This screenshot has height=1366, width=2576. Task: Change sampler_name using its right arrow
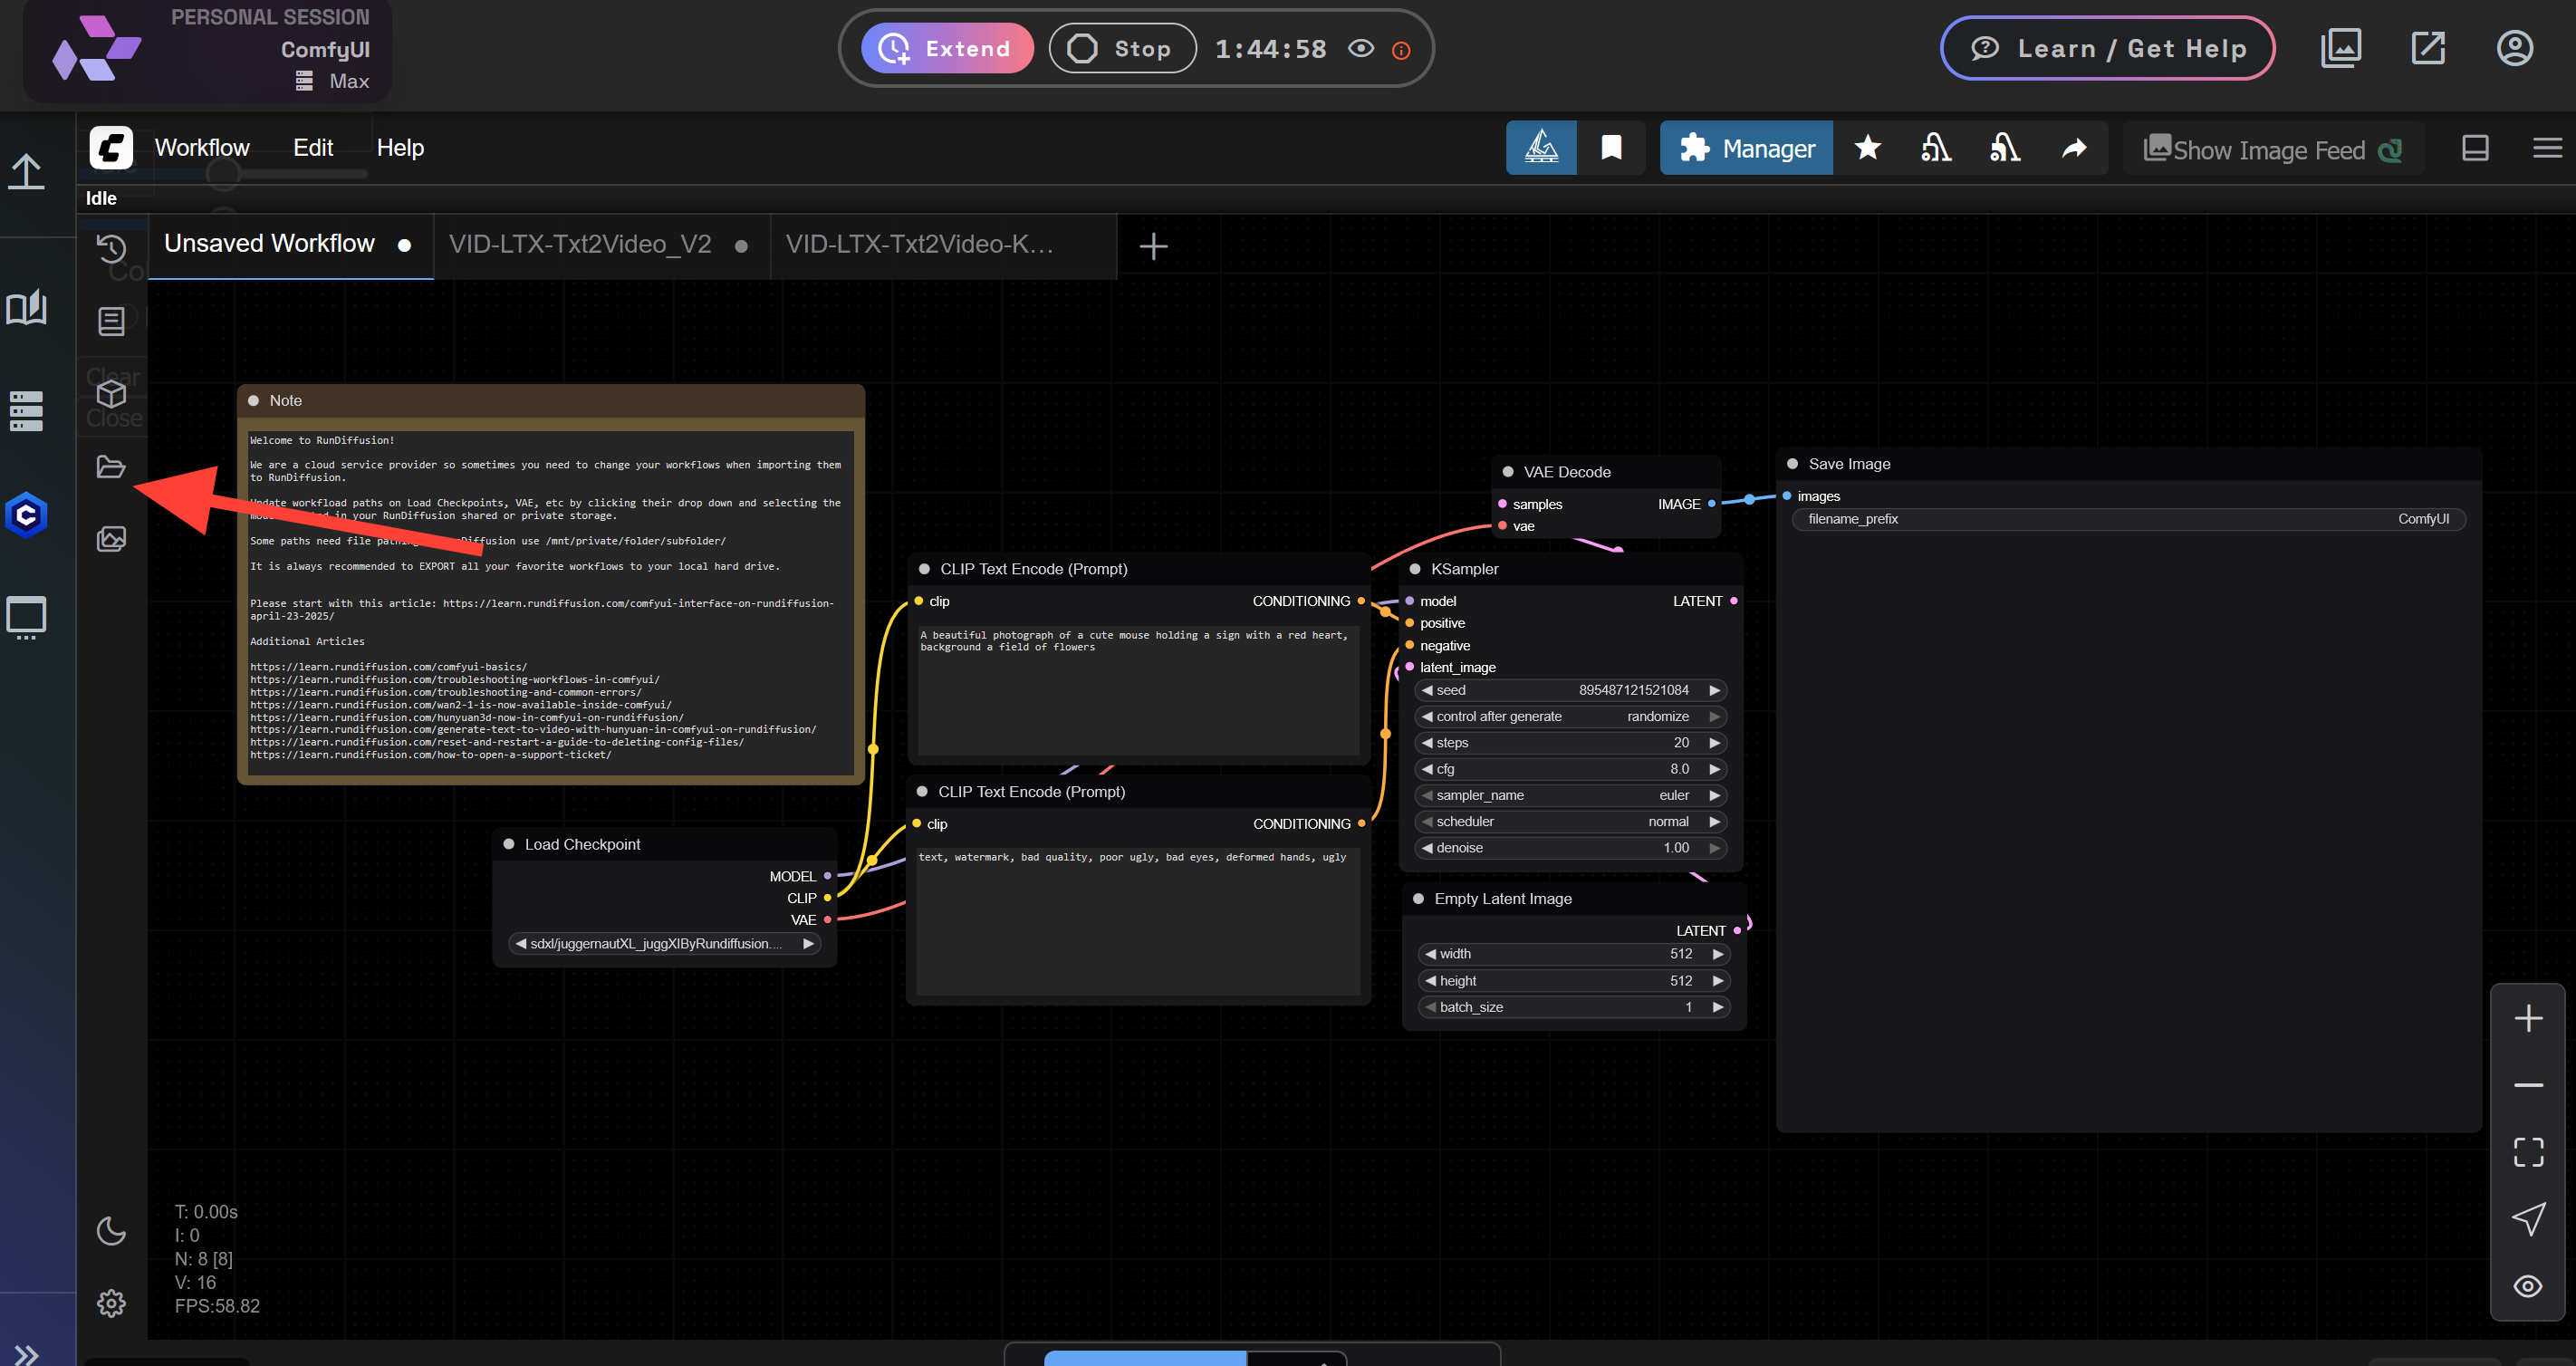(1716, 795)
